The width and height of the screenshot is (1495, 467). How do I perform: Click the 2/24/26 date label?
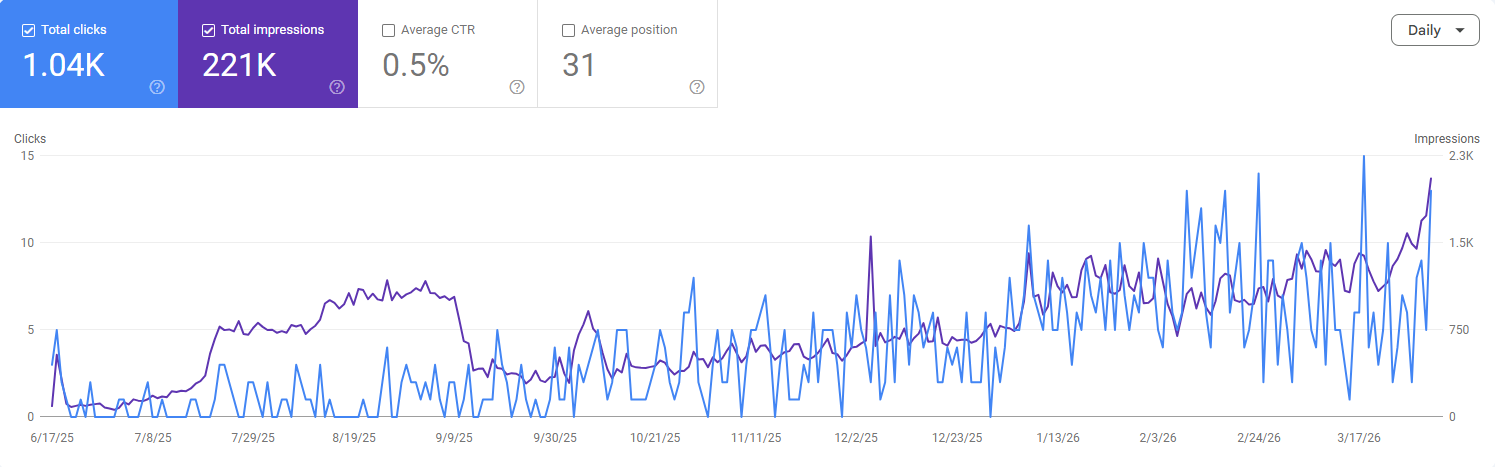click(x=1258, y=438)
